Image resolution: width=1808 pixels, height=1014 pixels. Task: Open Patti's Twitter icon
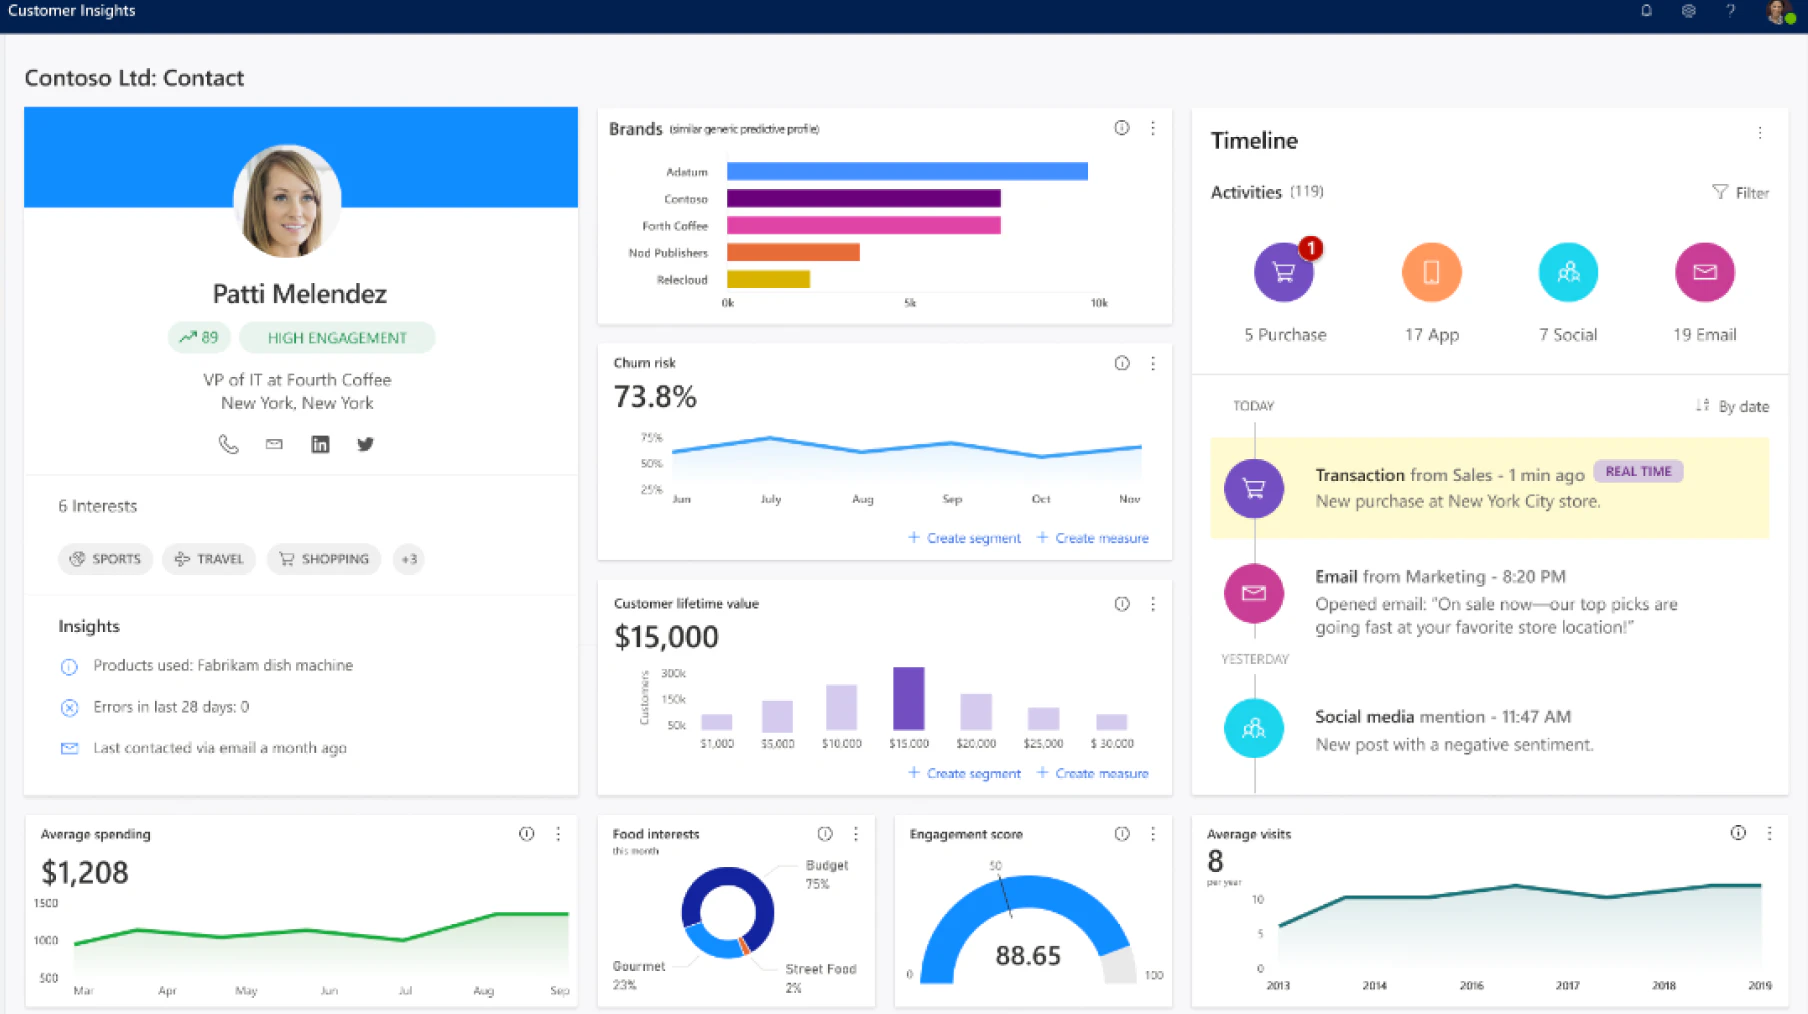[x=365, y=444]
